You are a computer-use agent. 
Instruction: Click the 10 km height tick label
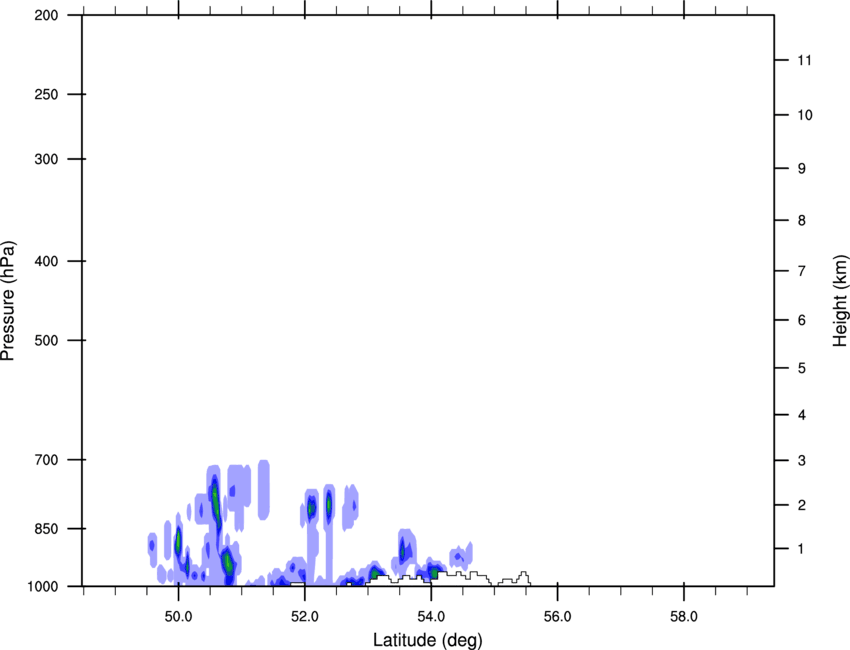805,115
